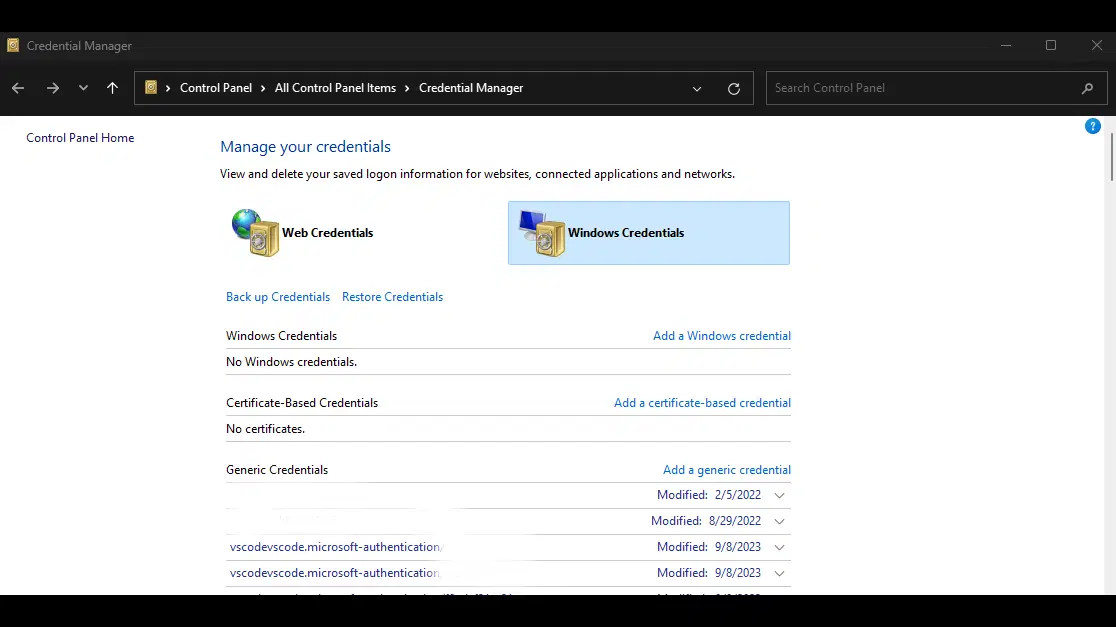Click the Search Control Panel field

point(920,88)
